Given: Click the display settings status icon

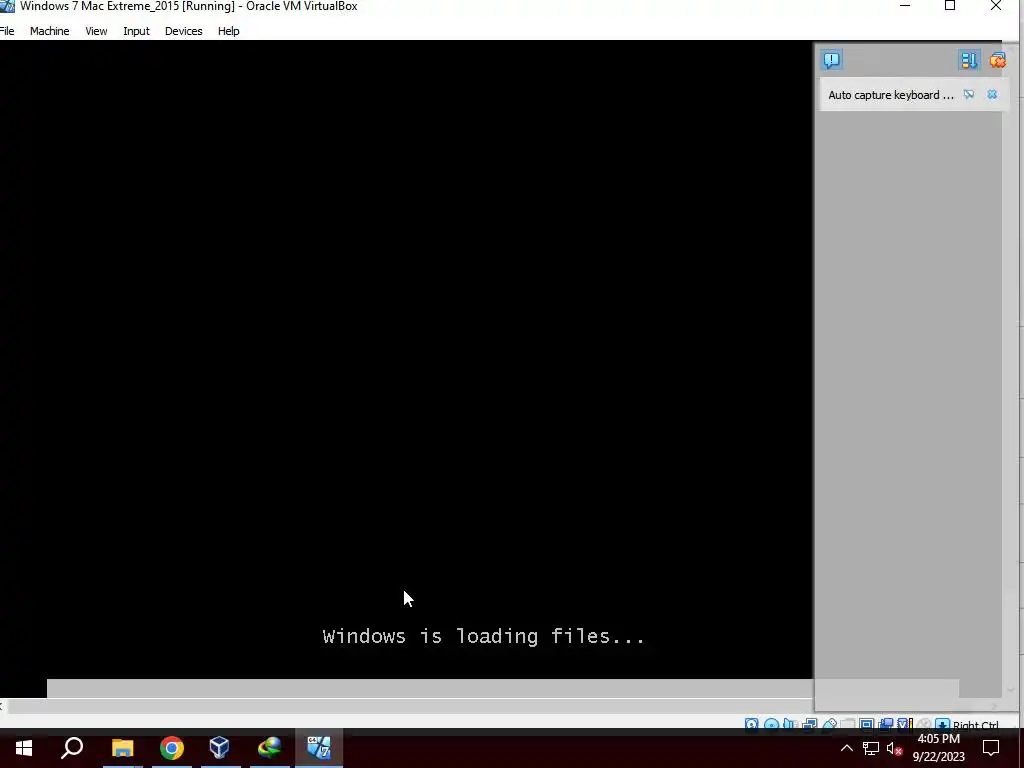Looking at the screenshot, I should point(867,724).
